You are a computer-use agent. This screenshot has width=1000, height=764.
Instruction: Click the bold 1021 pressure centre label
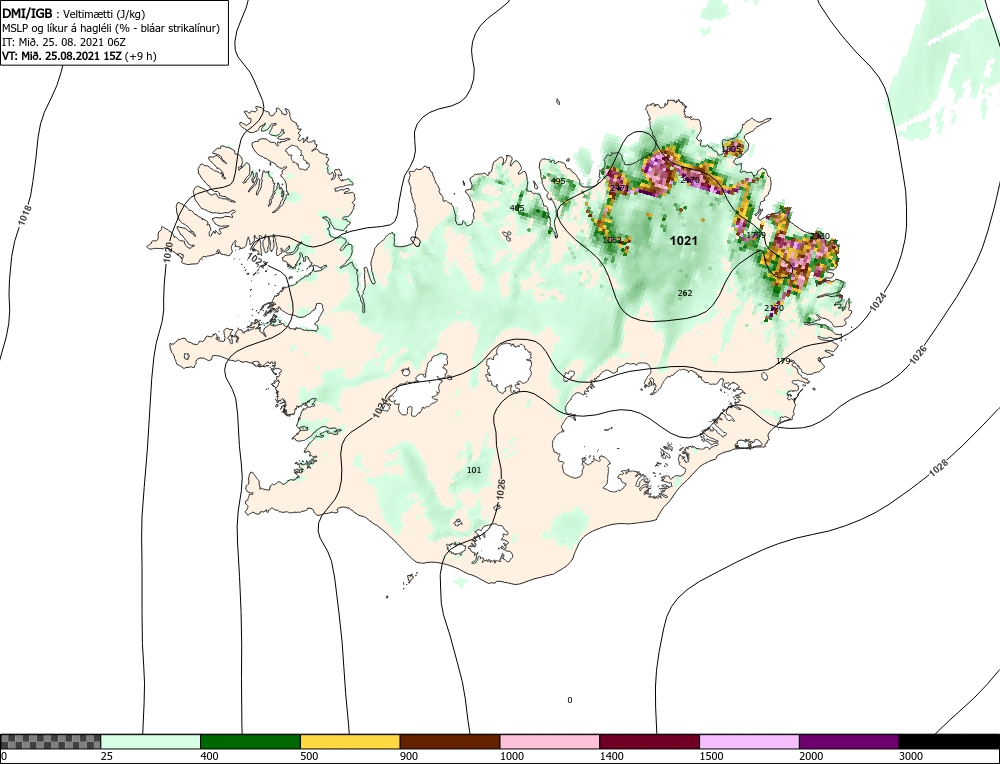(x=684, y=240)
